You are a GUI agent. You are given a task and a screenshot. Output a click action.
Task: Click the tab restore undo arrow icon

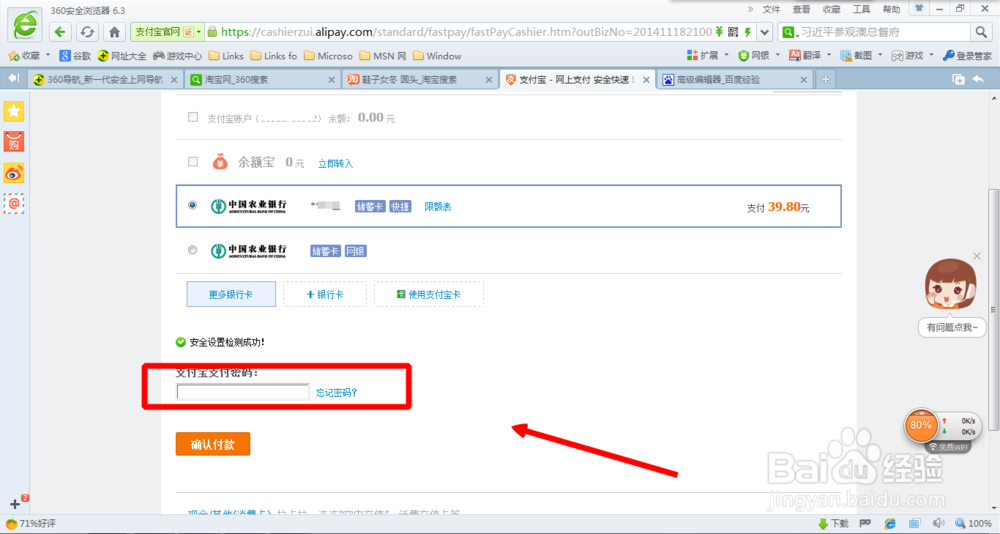pyautogui.click(x=978, y=79)
